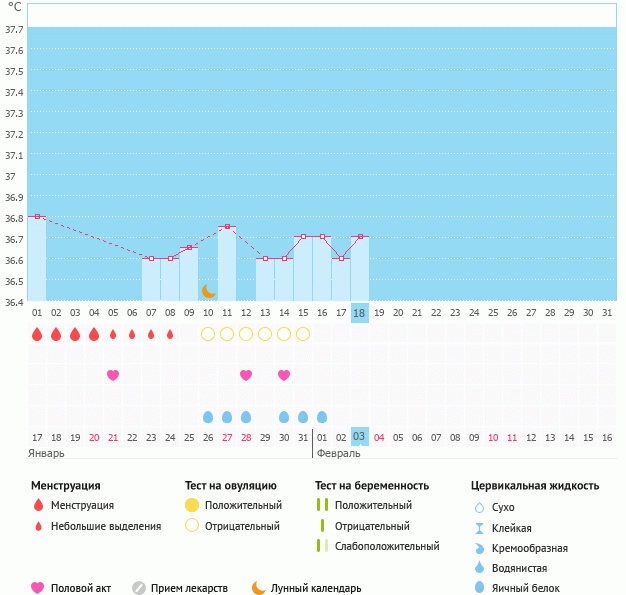The image size is (626, 595).
Task: Click the 'Цервикальная жидкость' legend heading
Action: pyautogui.click(x=535, y=486)
